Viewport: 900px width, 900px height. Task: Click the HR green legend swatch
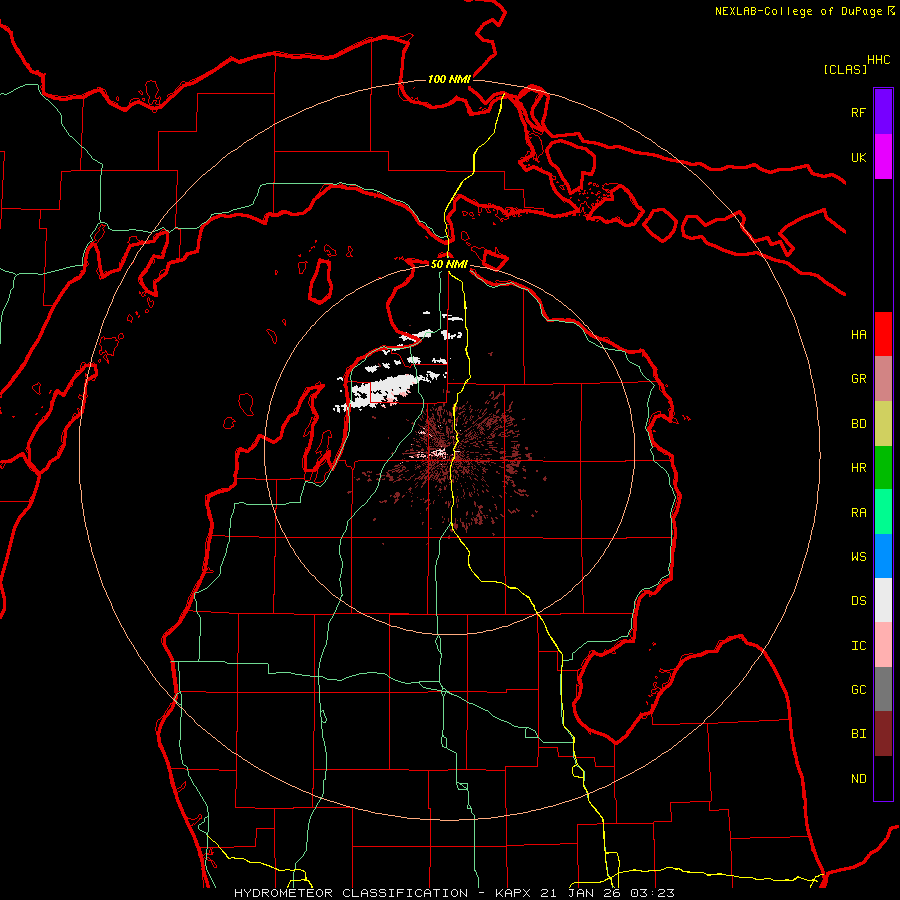883,468
